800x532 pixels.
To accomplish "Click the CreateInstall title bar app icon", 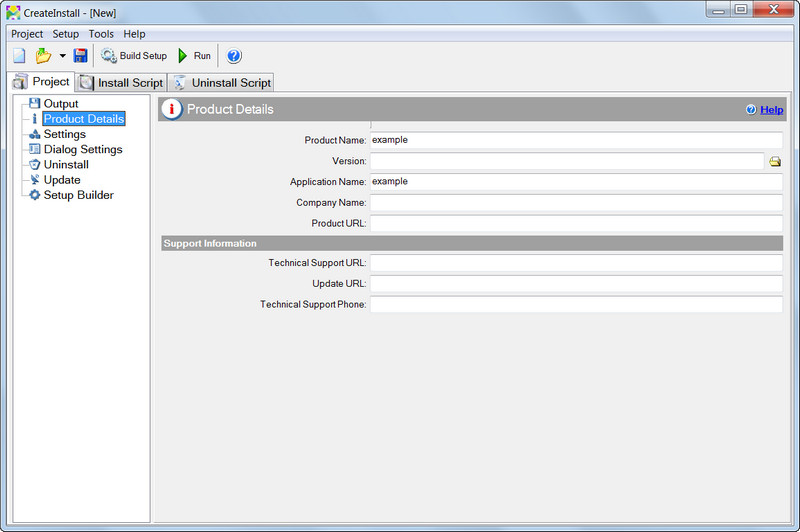I will [13, 13].
